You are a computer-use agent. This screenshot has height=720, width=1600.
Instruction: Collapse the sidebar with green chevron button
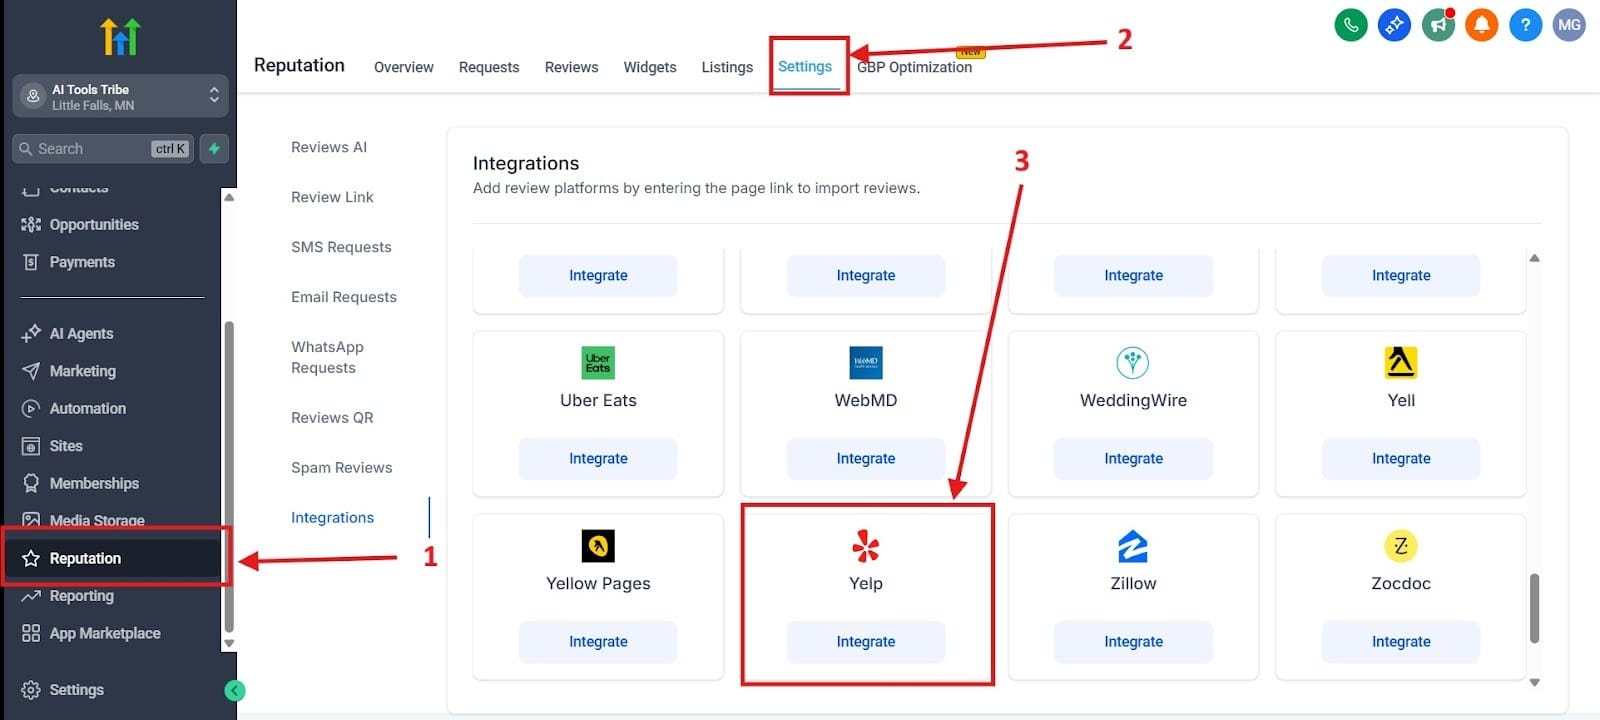pos(235,690)
